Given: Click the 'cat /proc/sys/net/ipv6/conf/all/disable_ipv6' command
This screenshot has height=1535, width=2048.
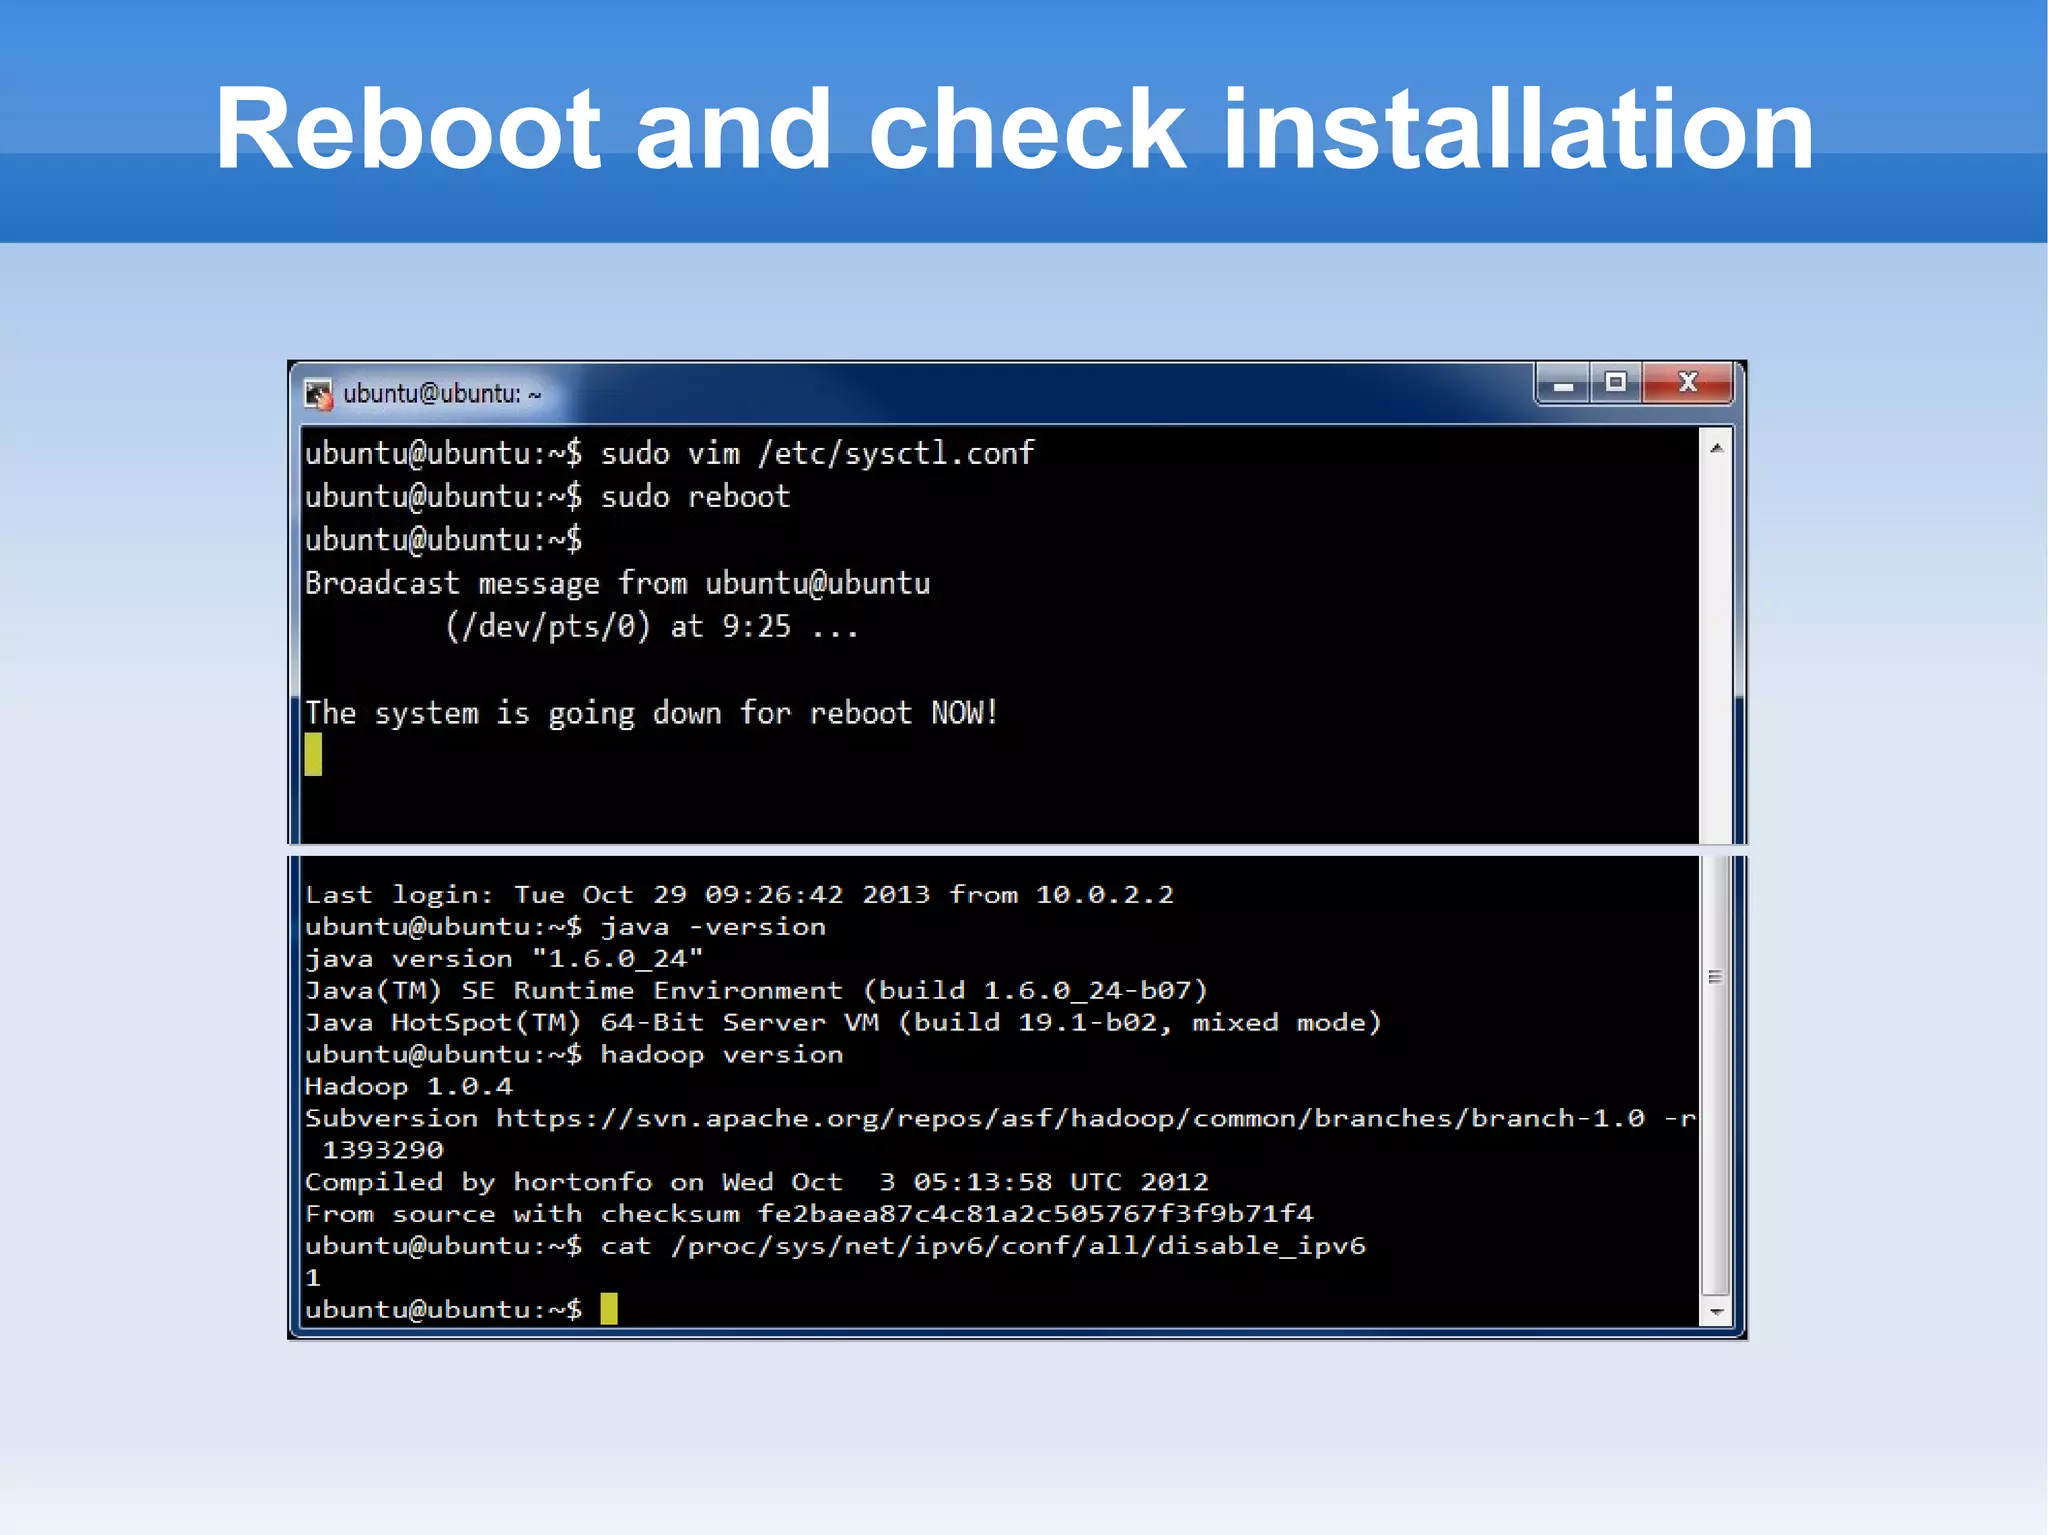Looking at the screenshot, I should pyautogui.click(x=835, y=1247).
